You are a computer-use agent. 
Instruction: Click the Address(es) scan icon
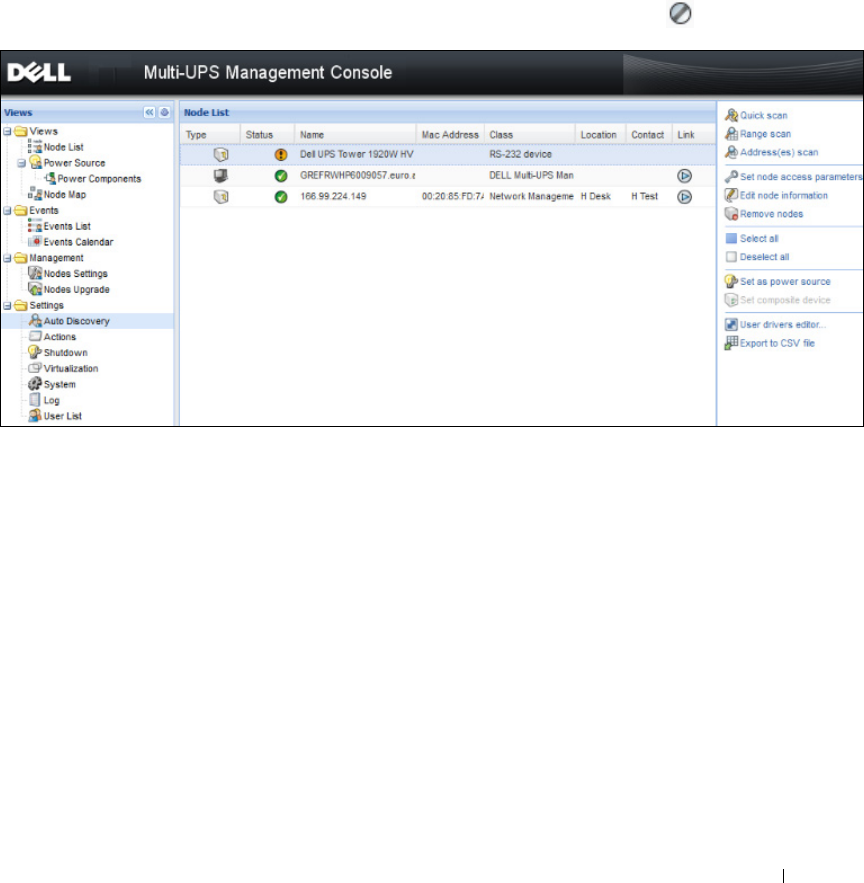pyautogui.click(x=731, y=152)
